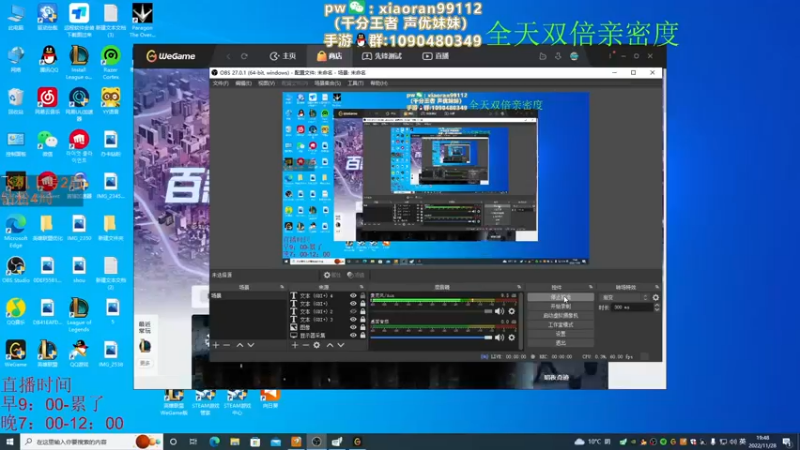800x450 pixels.
Task: Switch to WeGame home tab
Action: (283, 56)
